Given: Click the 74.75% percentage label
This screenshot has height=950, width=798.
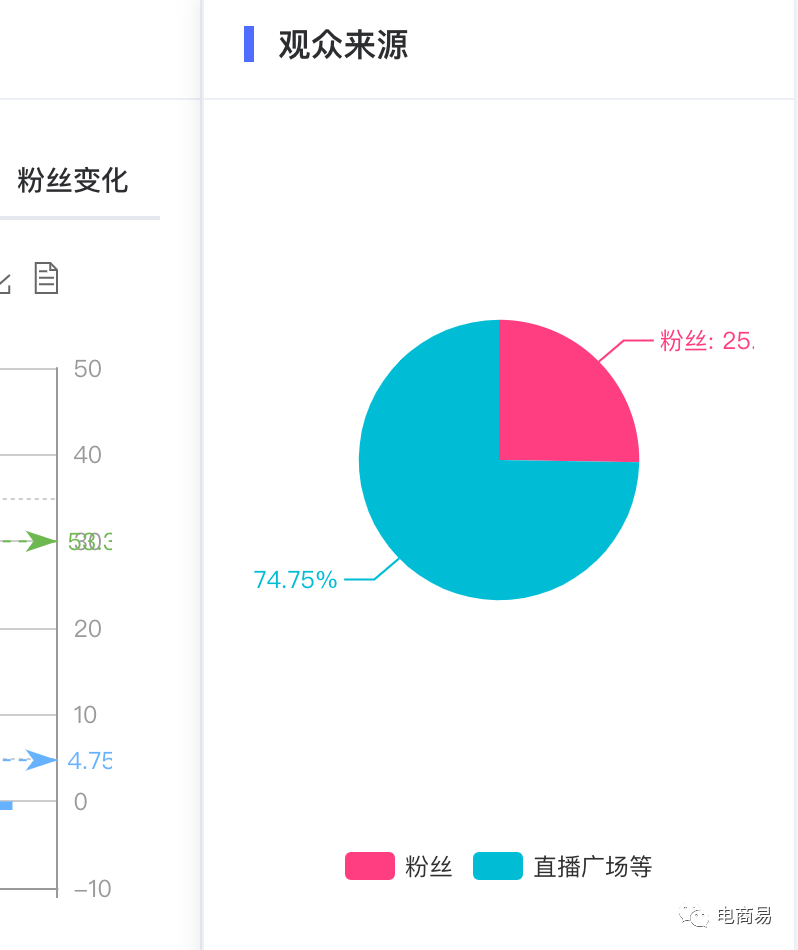Looking at the screenshot, I should pyautogui.click(x=296, y=578).
